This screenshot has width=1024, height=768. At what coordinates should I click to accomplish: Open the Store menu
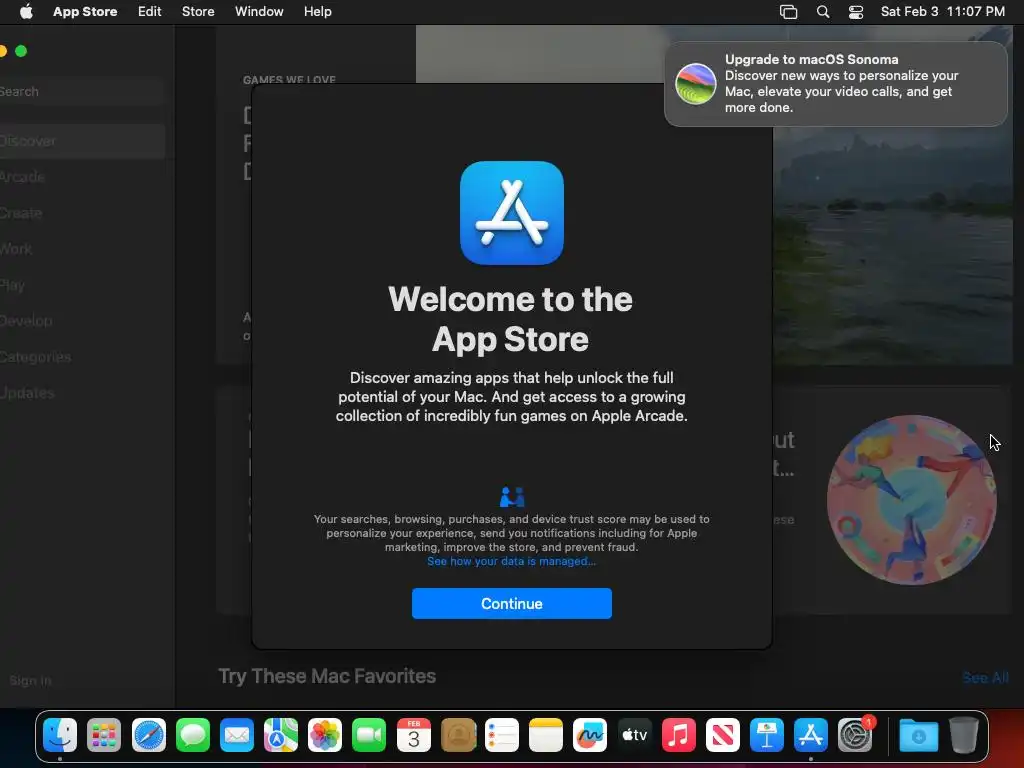tap(198, 12)
